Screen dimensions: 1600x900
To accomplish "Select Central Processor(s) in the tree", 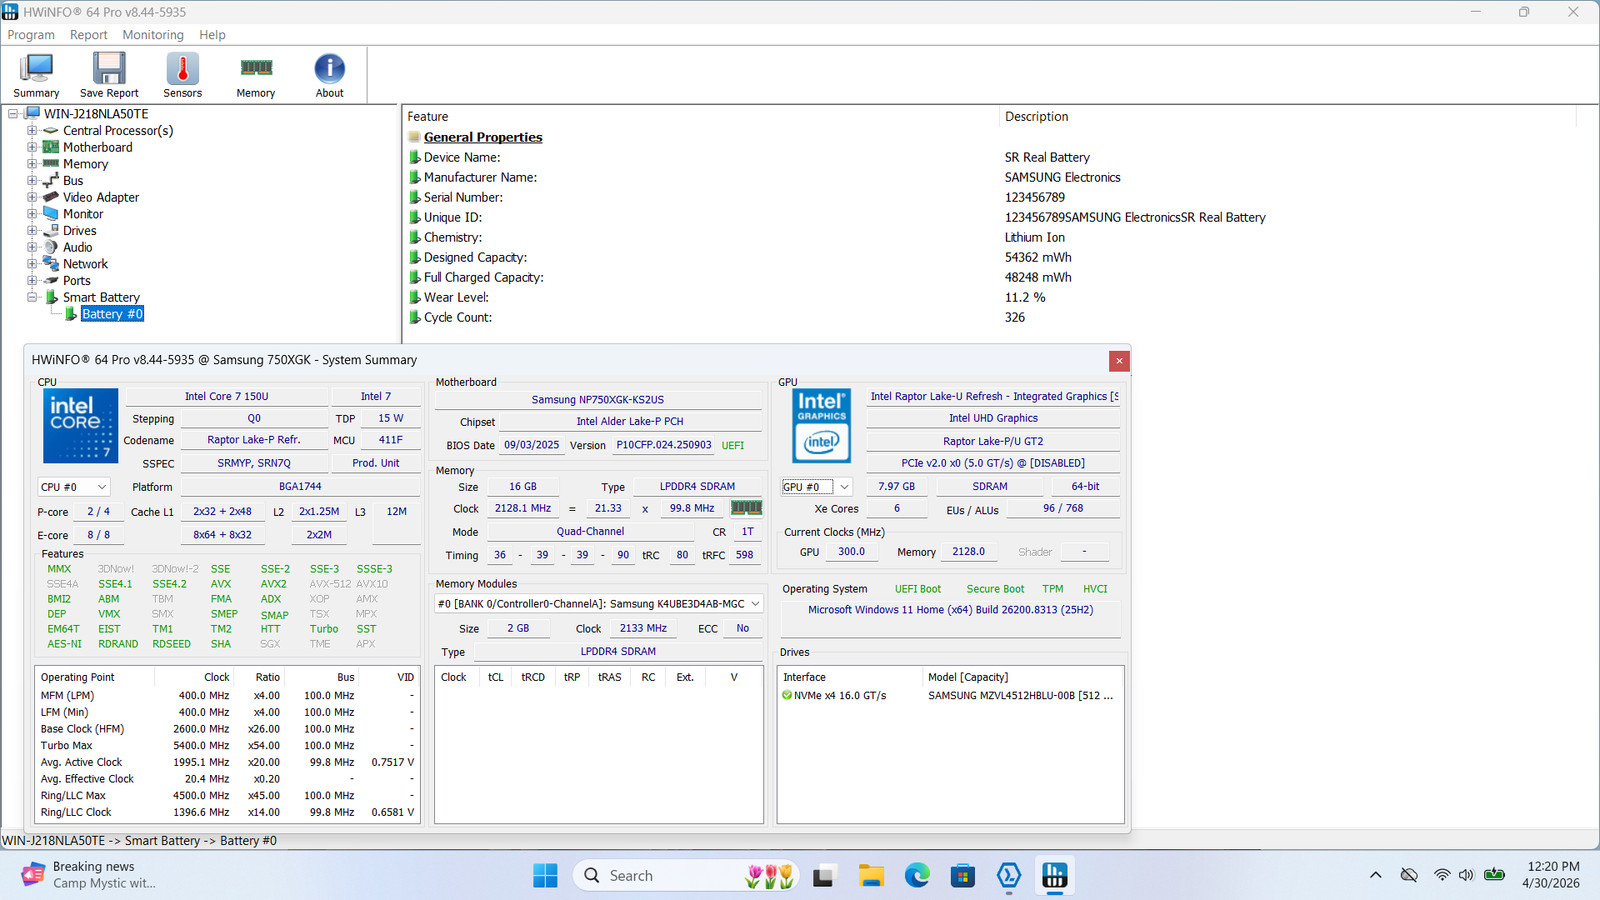I will (118, 131).
